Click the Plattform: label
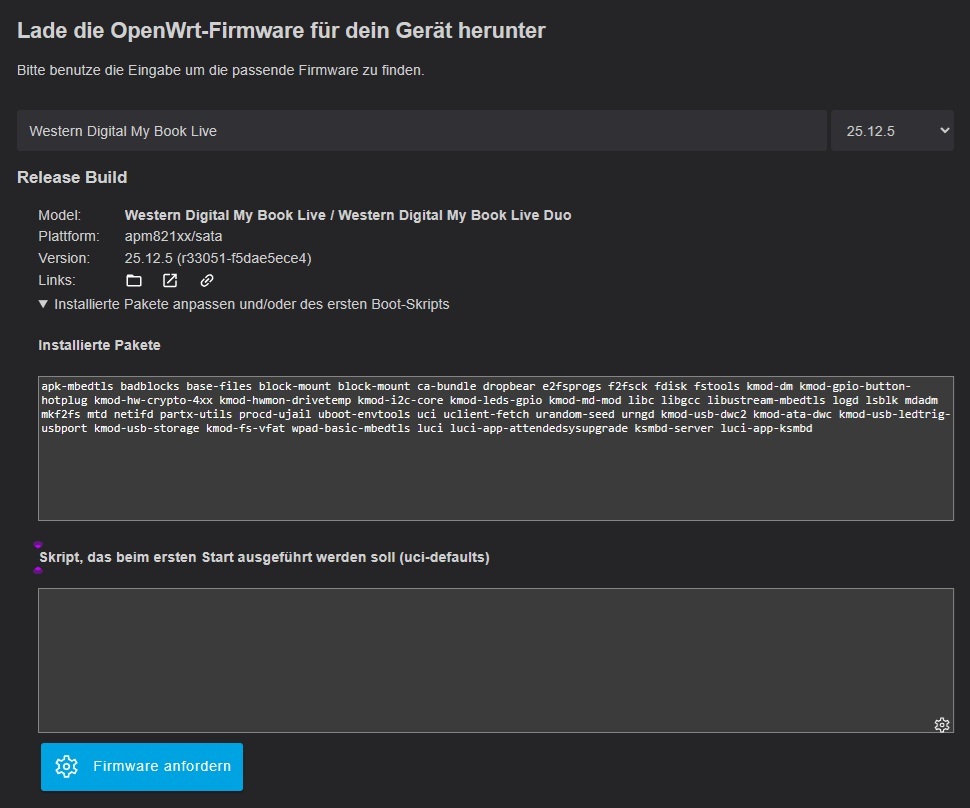 (x=69, y=236)
